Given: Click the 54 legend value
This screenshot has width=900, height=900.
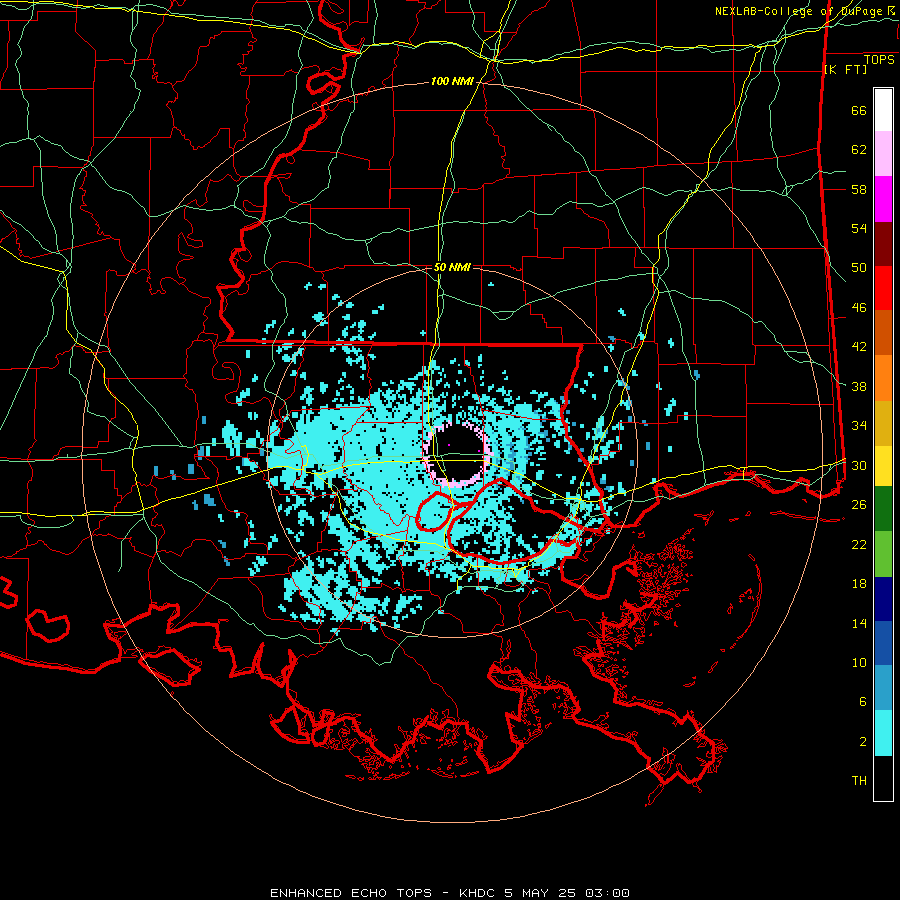Looking at the screenshot, I should 859,228.
